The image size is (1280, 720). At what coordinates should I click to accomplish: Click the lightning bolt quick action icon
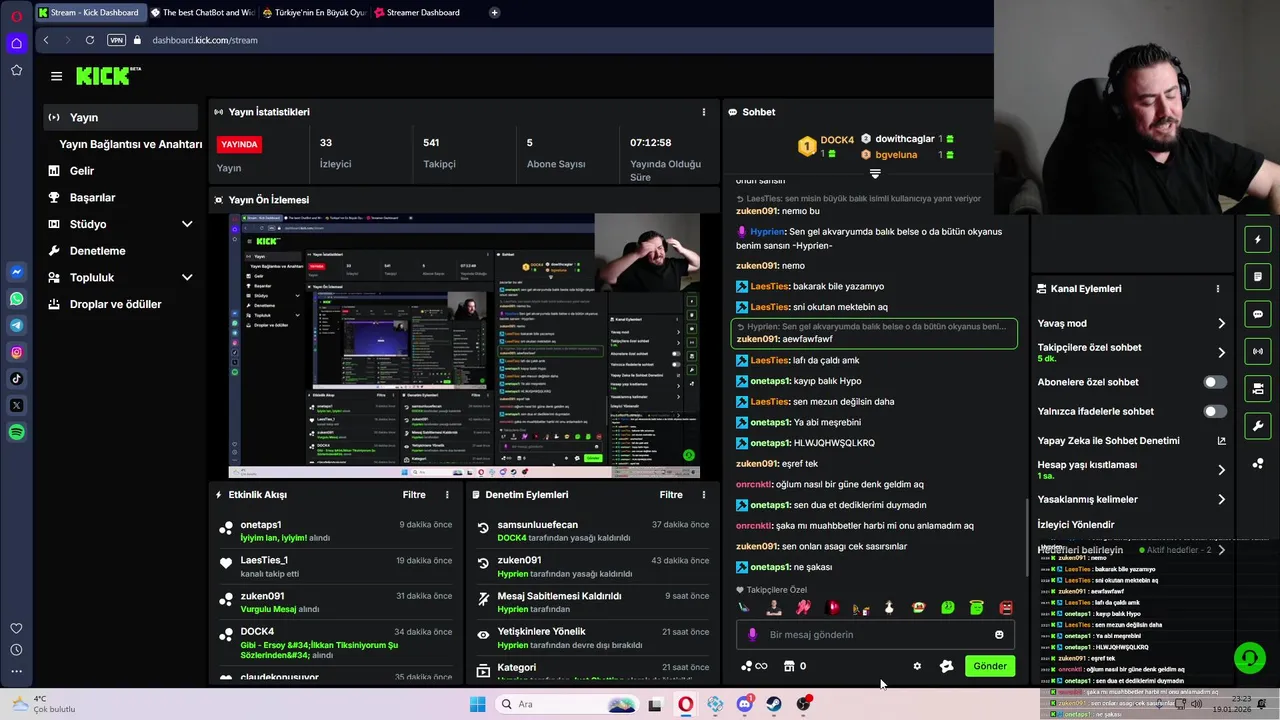point(1258,239)
